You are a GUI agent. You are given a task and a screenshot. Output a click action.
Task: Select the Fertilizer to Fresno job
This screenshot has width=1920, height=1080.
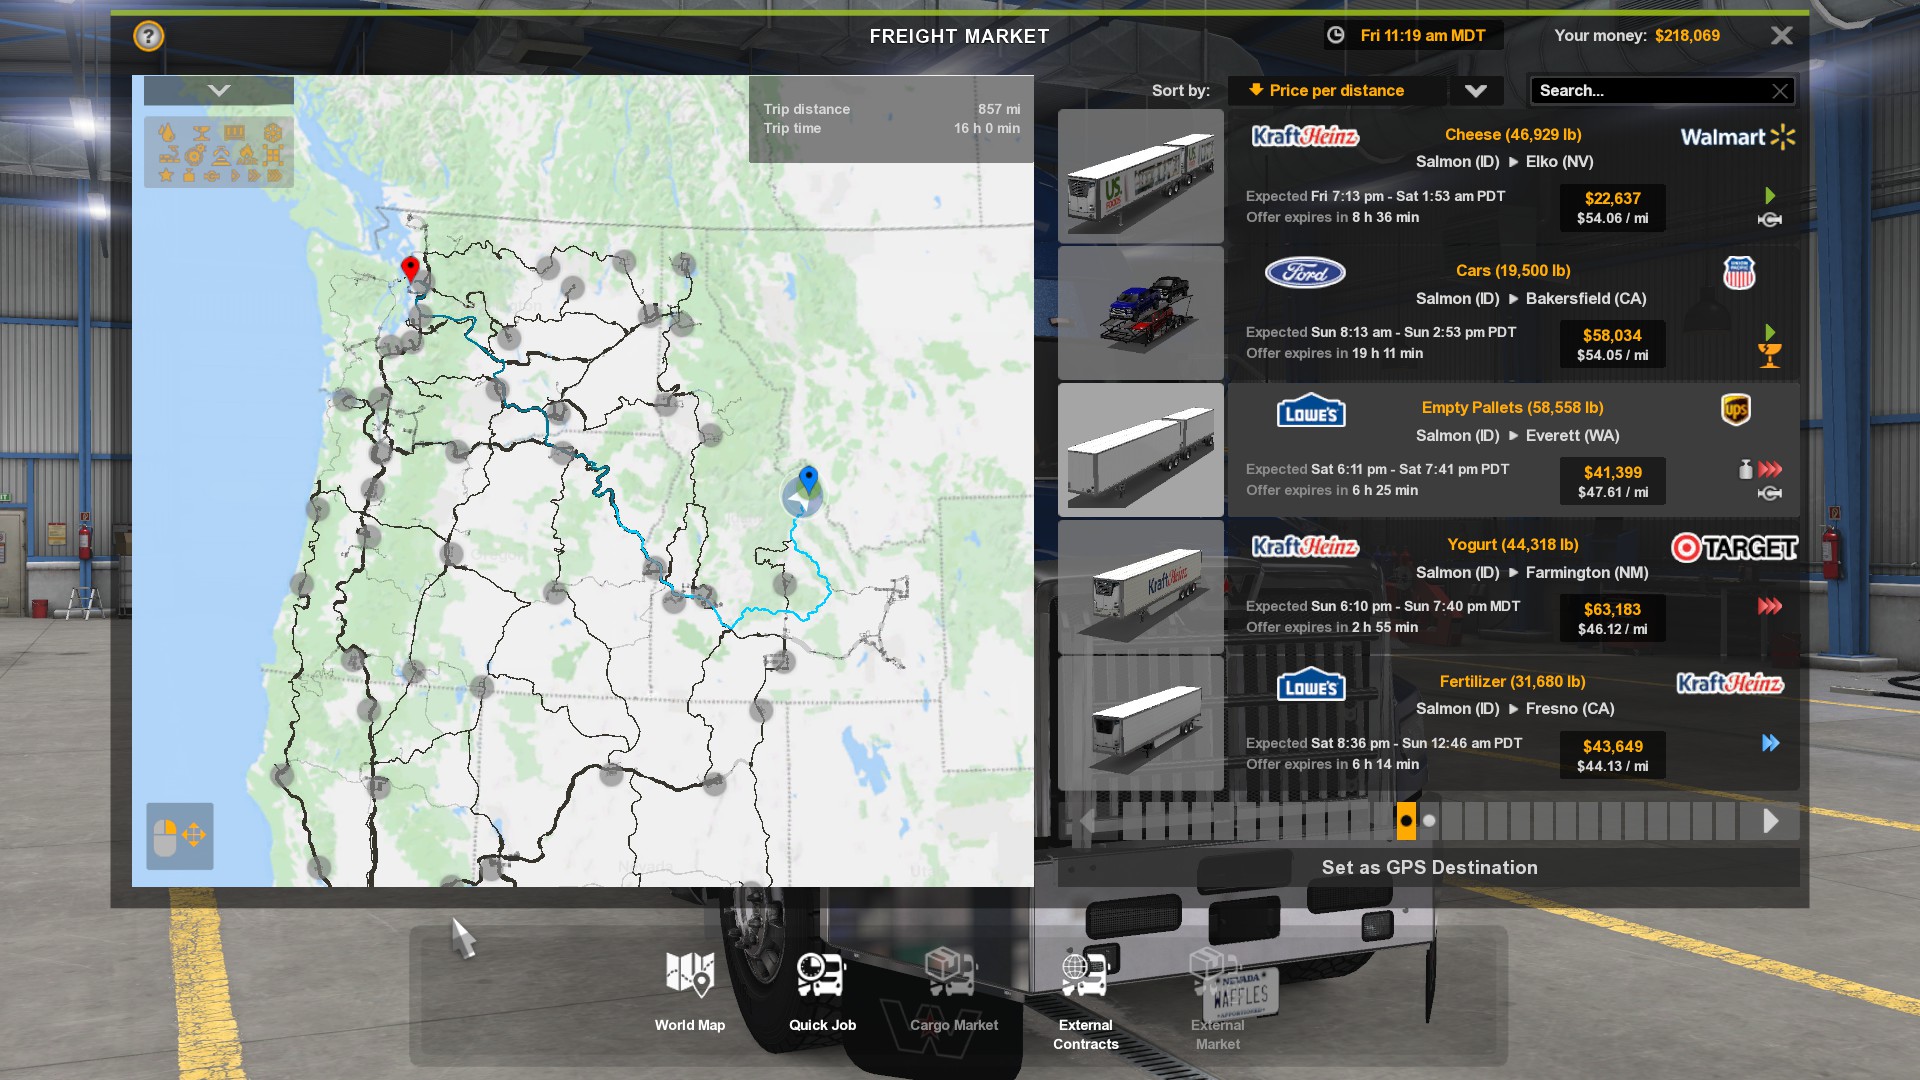1513,723
